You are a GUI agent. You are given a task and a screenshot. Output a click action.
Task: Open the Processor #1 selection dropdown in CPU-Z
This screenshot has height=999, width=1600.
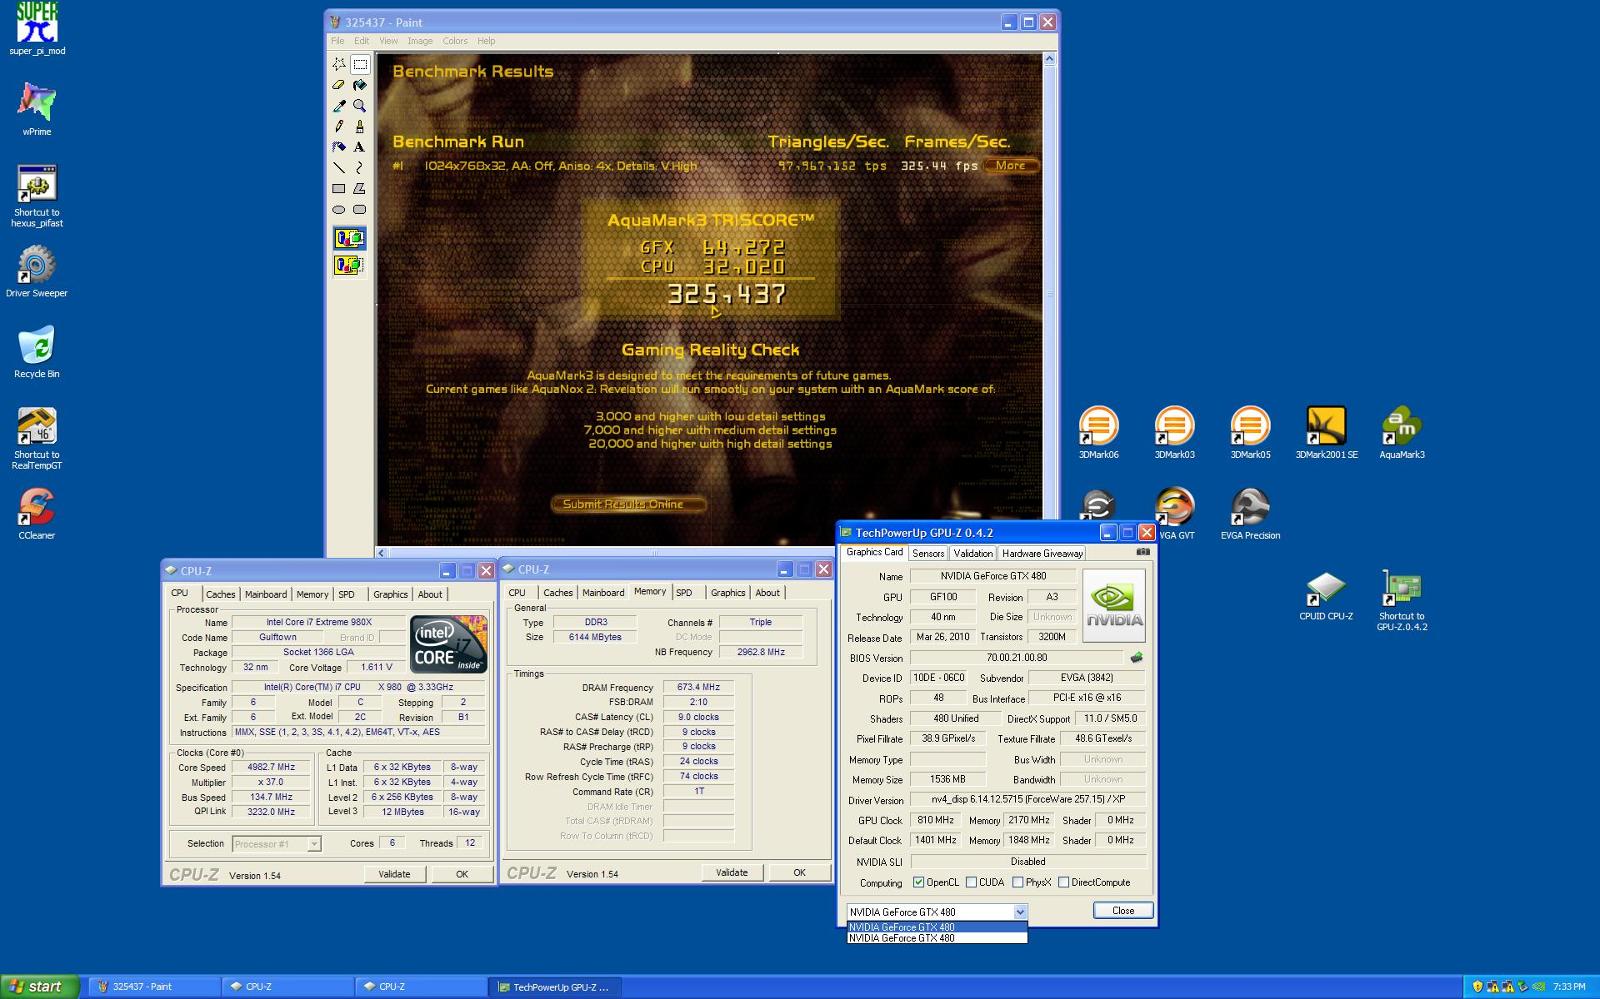pyautogui.click(x=314, y=844)
